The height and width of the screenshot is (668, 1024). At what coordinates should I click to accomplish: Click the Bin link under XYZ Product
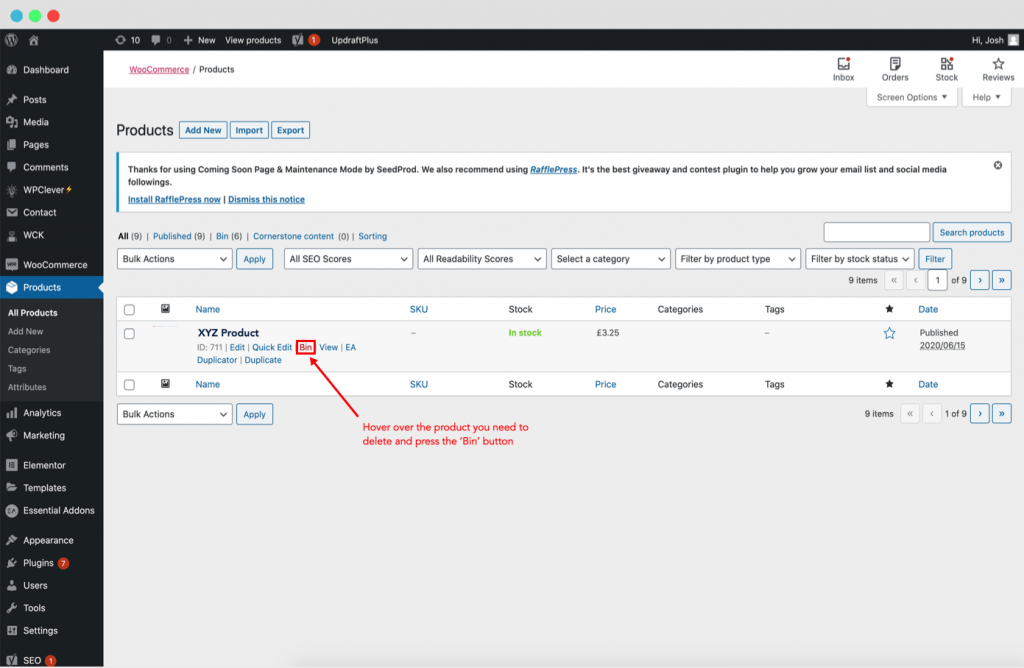click(306, 347)
